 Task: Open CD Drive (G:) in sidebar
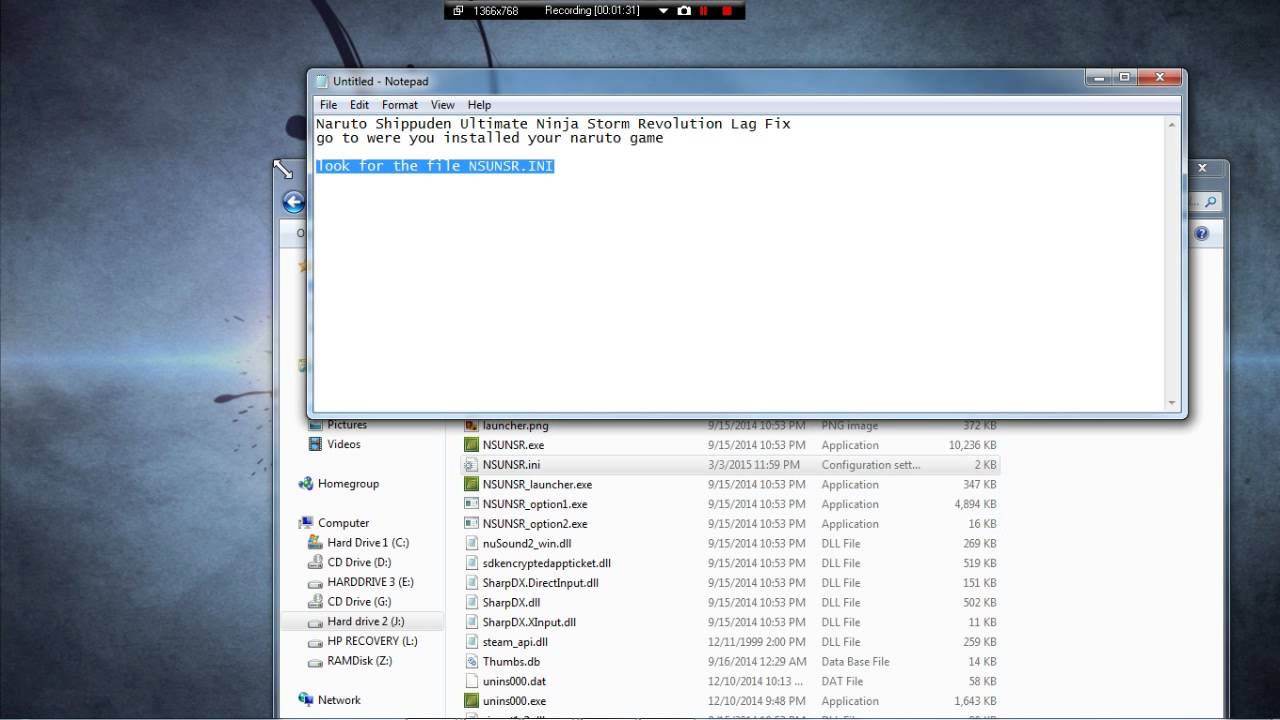tap(359, 602)
